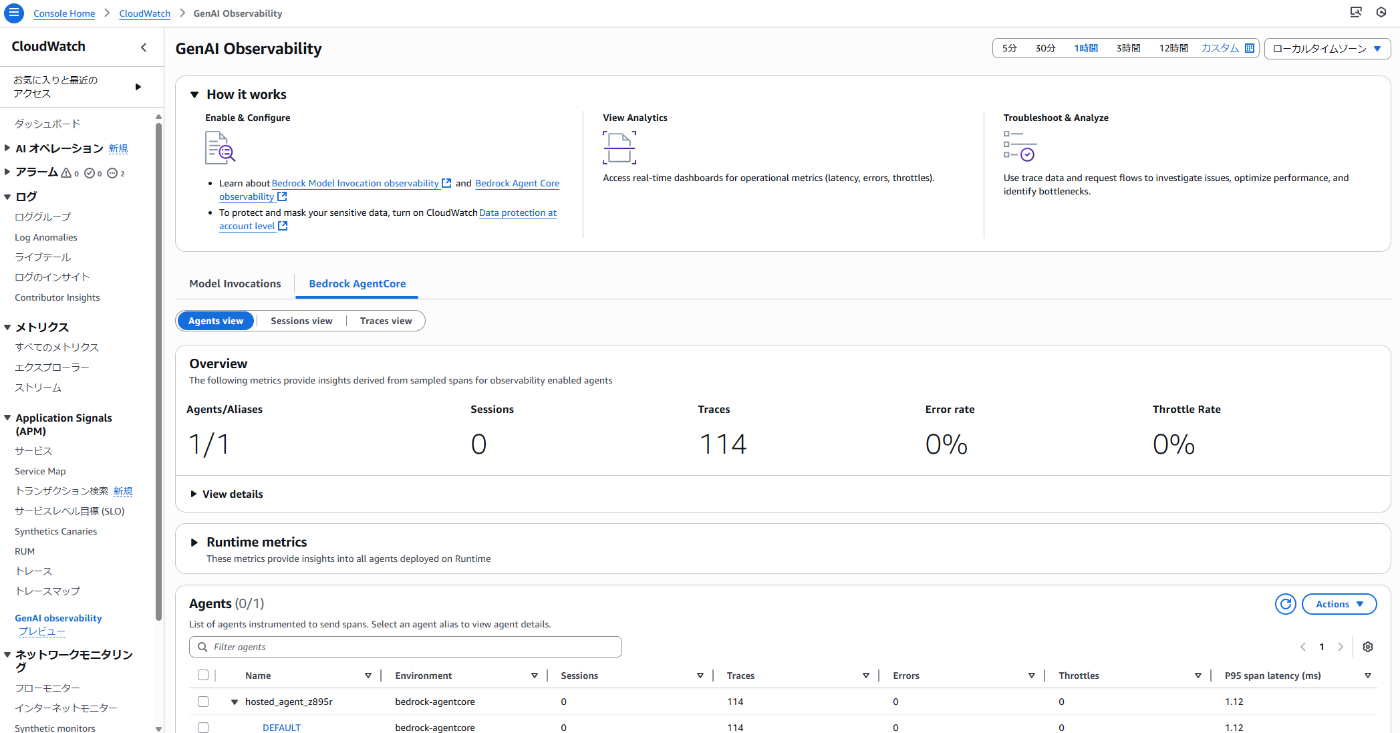Switch to Traces view

tap(386, 321)
